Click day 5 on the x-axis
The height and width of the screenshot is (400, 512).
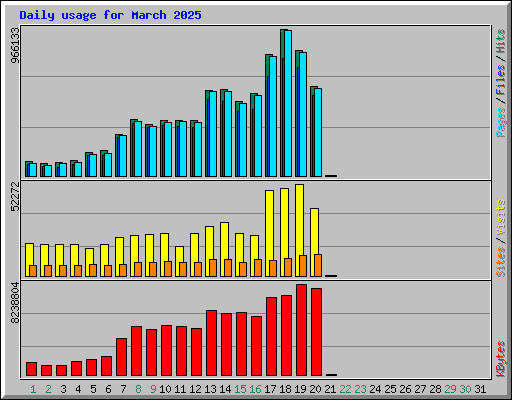click(x=93, y=389)
